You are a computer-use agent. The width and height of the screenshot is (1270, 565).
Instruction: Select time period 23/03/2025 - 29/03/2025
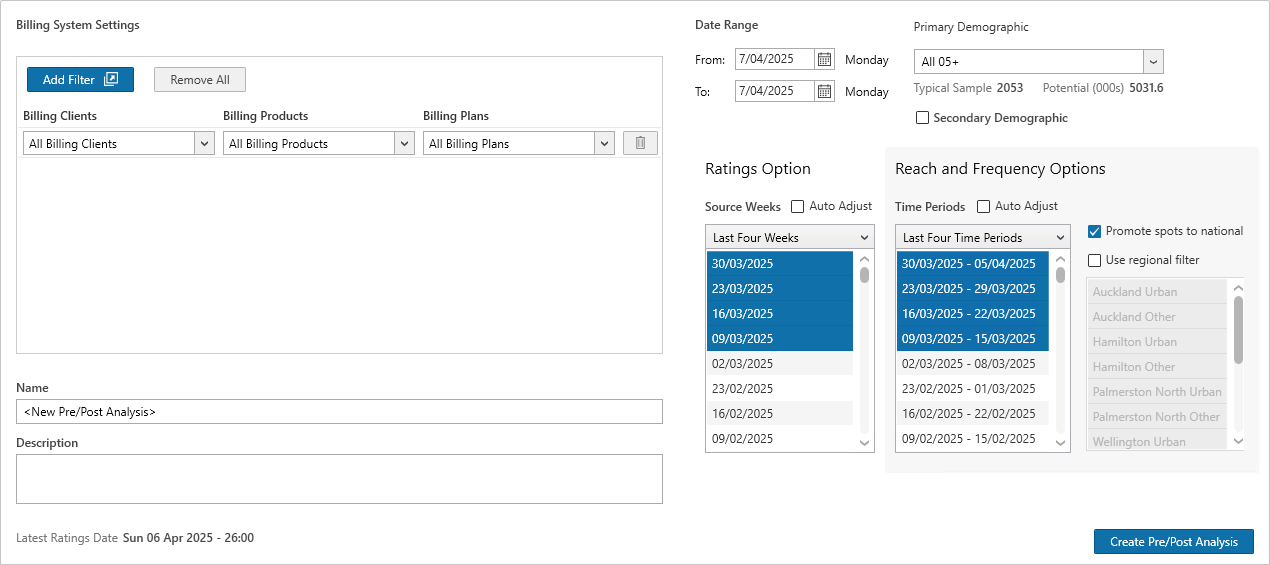point(973,289)
